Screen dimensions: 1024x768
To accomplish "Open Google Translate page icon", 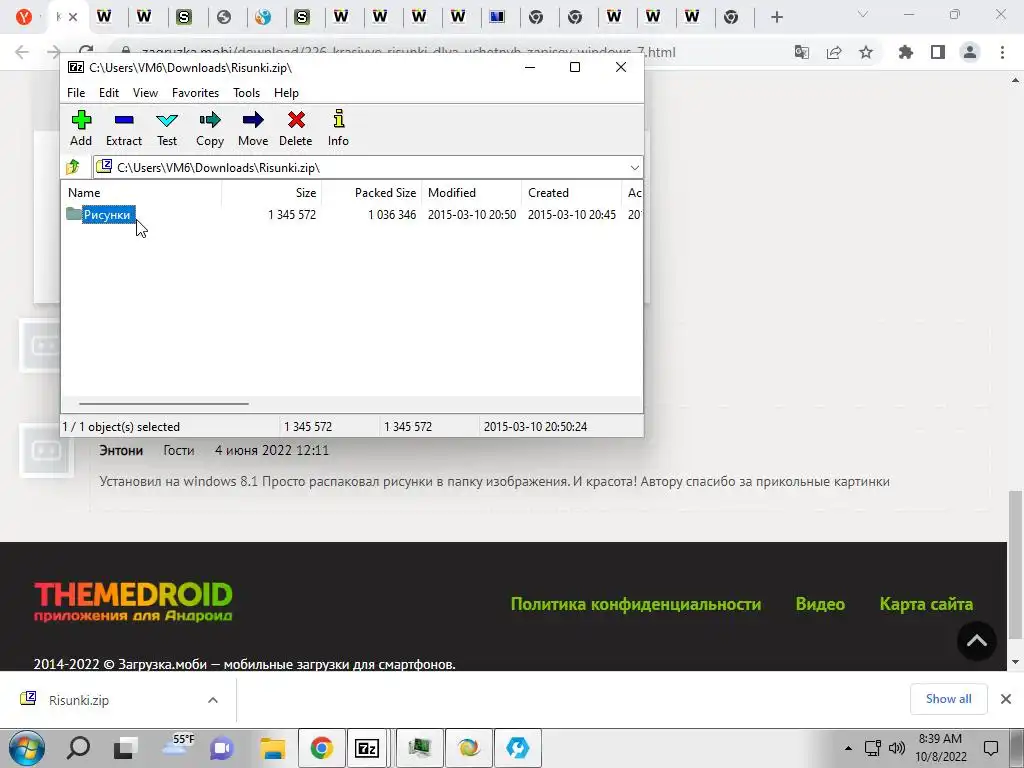I will [x=801, y=52].
